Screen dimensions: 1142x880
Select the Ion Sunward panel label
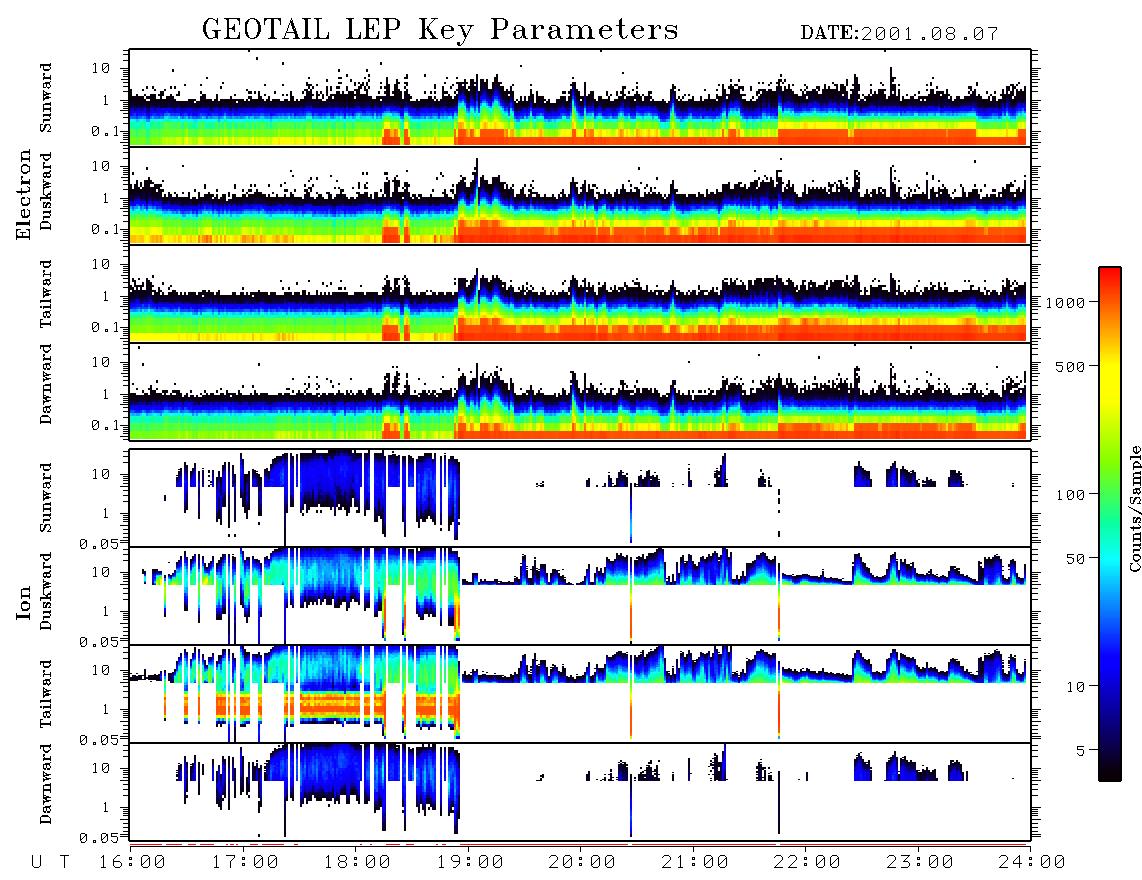pyautogui.click(x=46, y=497)
